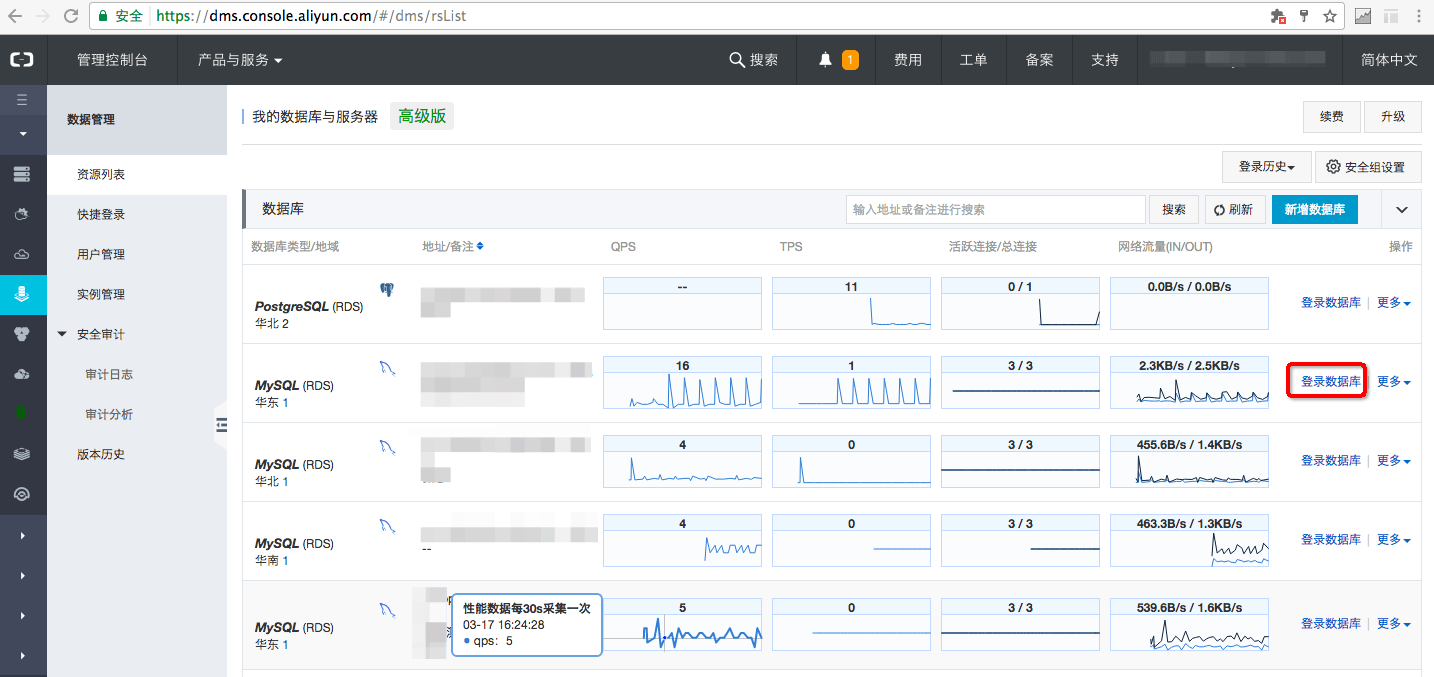Click the MySQL dolphin icon in 华南 1 row
Screen dimensions: 1434x677
(387, 526)
